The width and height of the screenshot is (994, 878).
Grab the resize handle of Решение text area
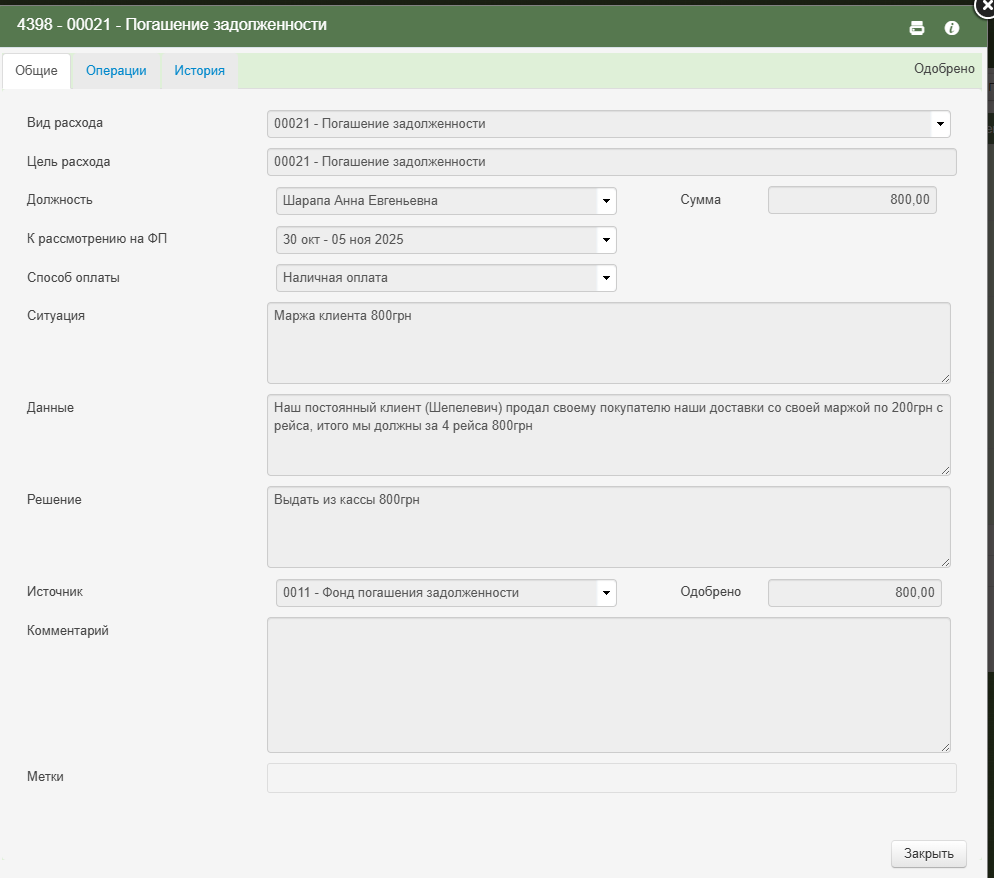pos(945,562)
